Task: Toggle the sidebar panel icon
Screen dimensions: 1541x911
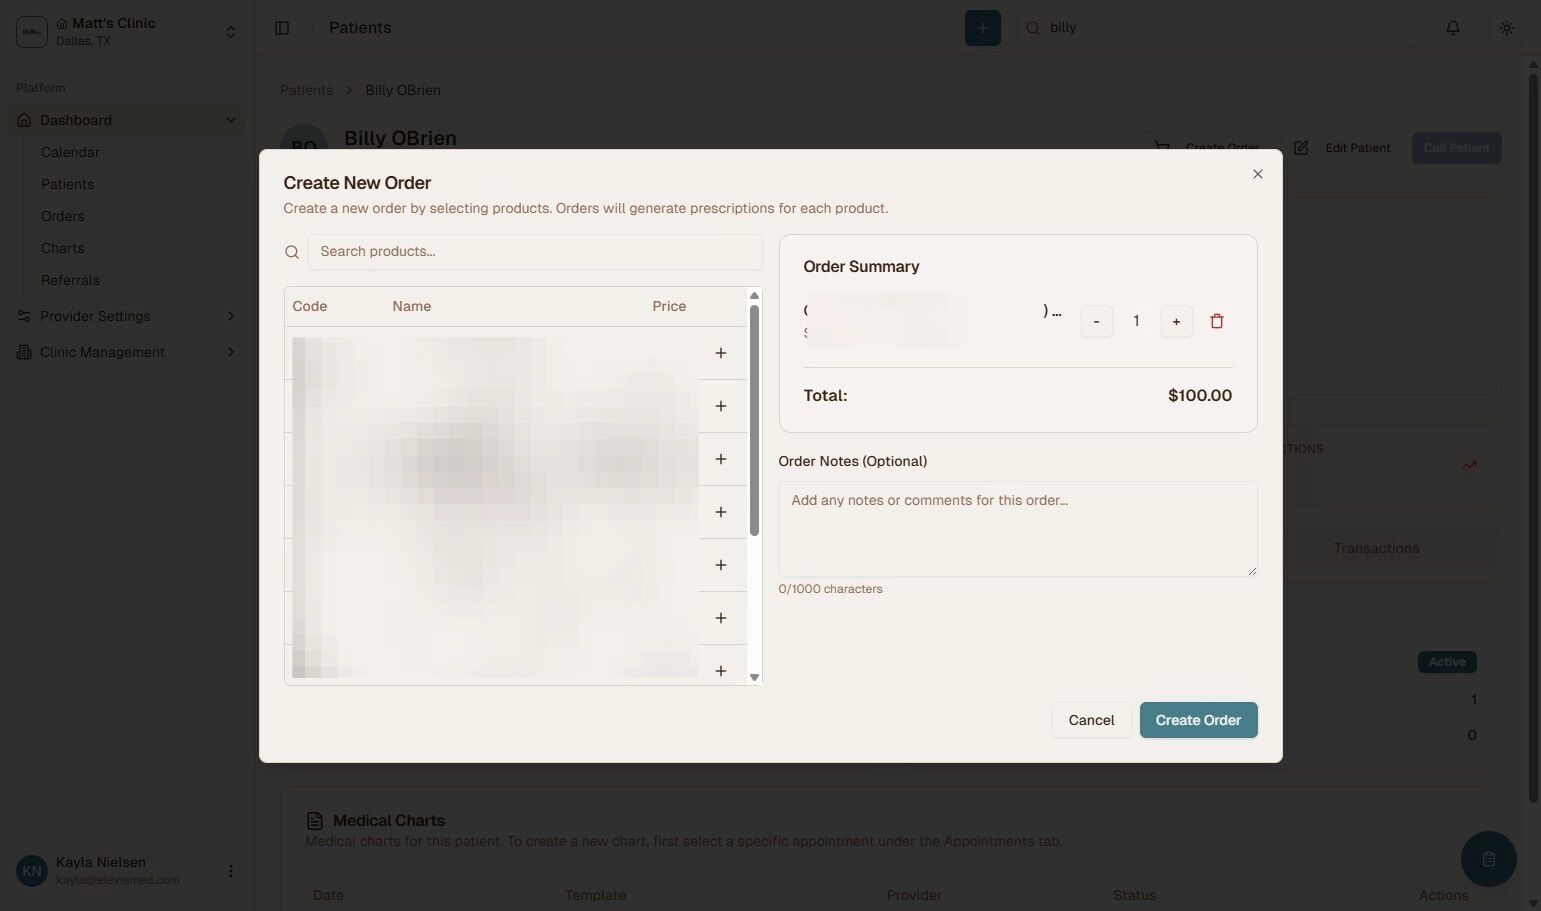Action: point(282,28)
